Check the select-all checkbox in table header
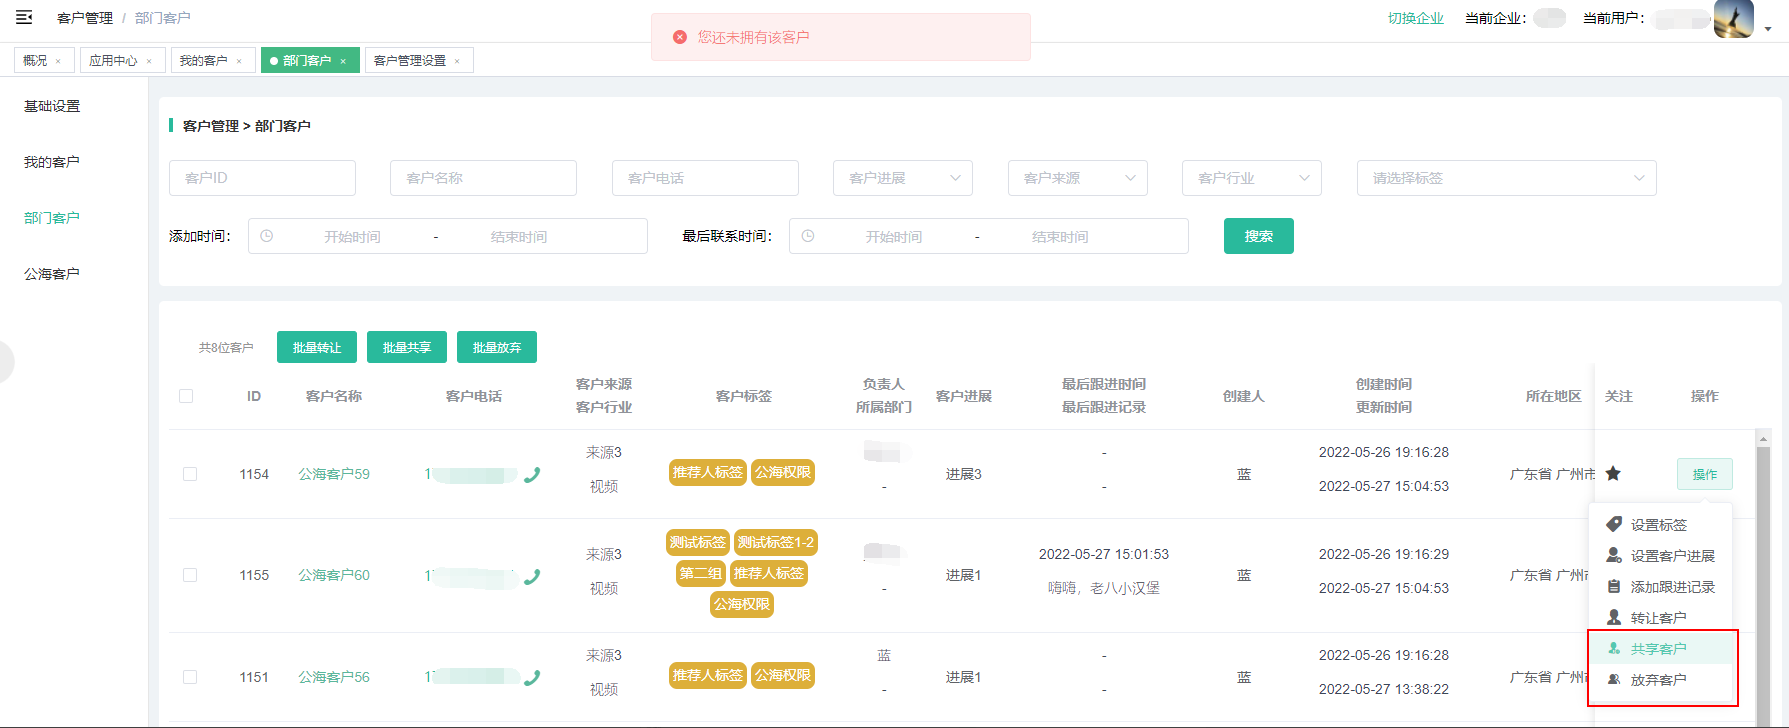 click(x=186, y=396)
